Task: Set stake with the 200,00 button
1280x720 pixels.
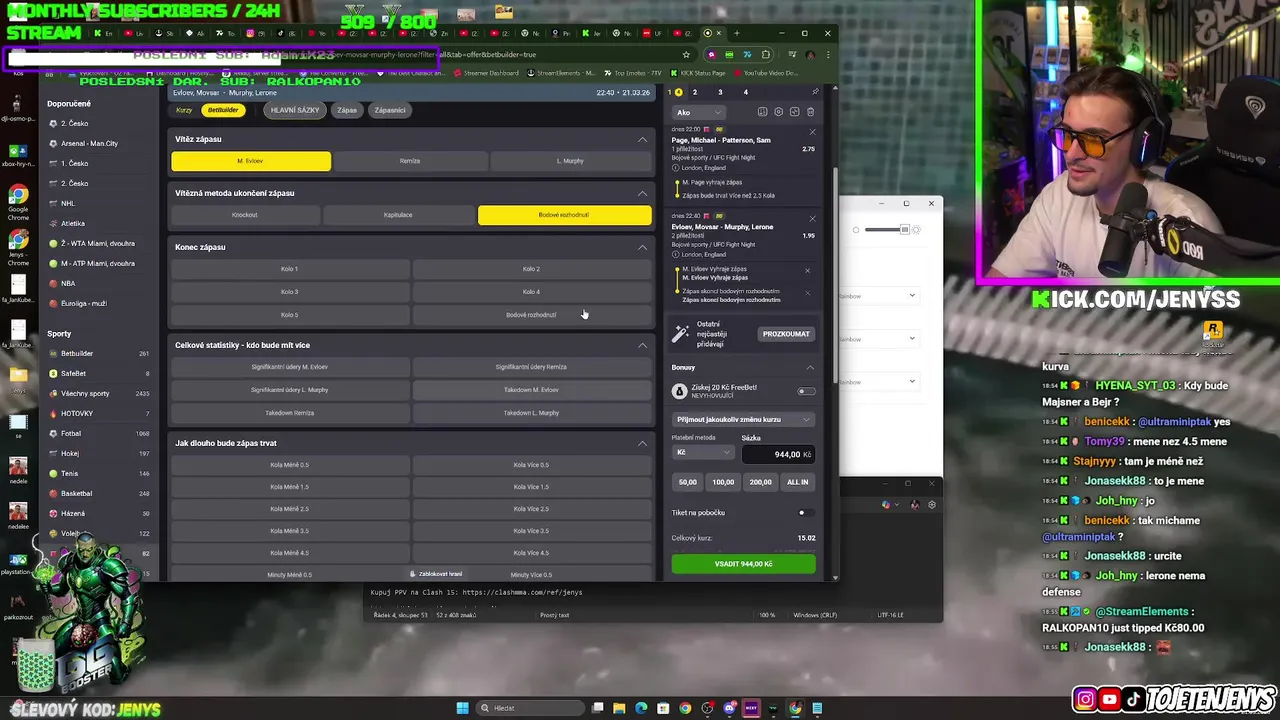Action: tap(761, 482)
